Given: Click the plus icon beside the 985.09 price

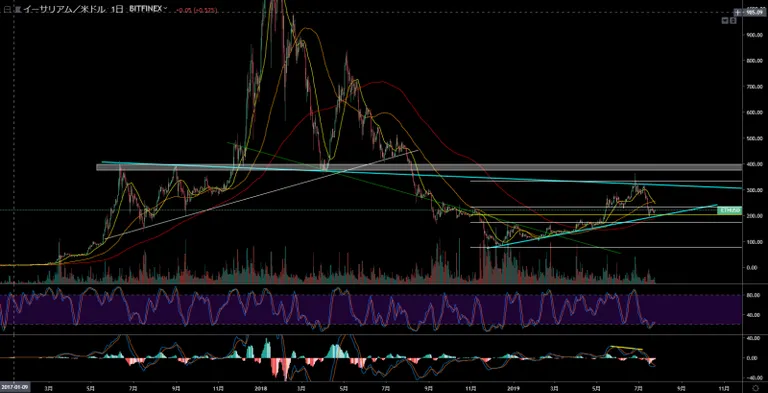Looking at the screenshot, I should [738, 12].
